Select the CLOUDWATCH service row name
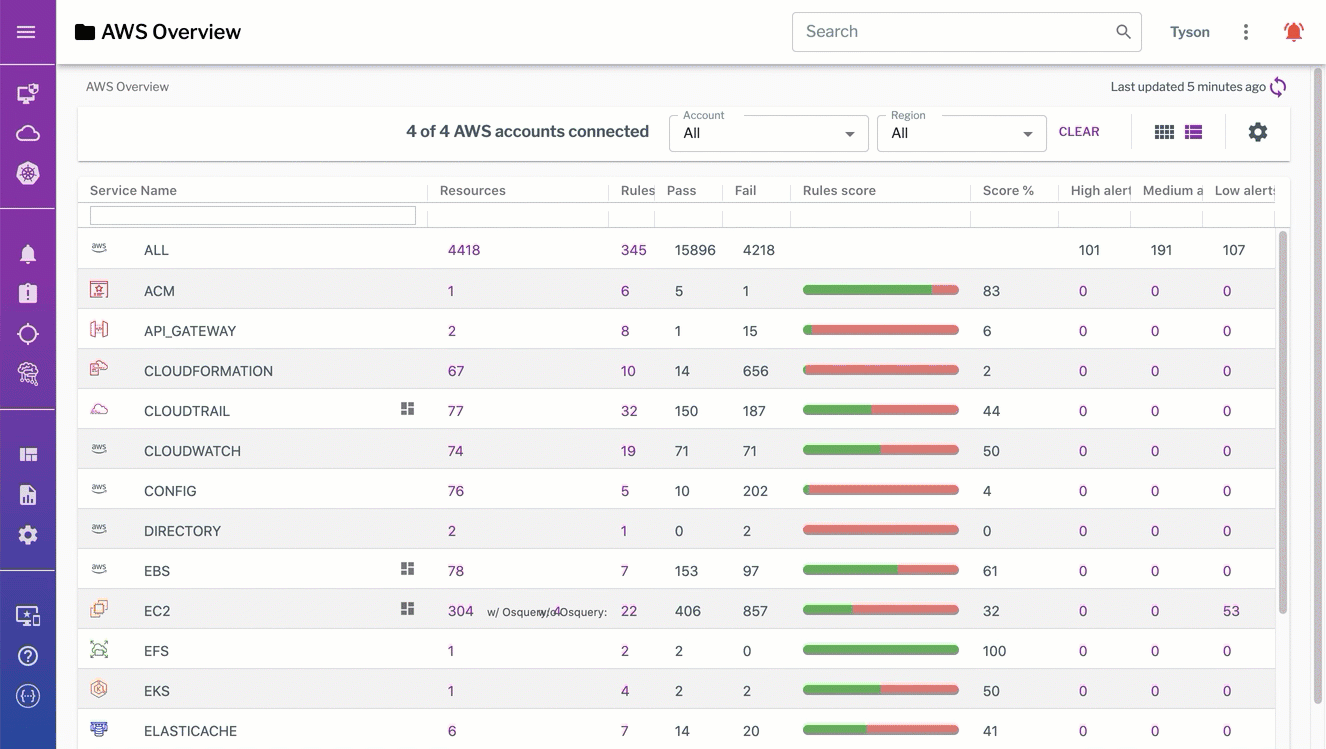The width and height of the screenshot is (1326, 749). click(x=192, y=451)
